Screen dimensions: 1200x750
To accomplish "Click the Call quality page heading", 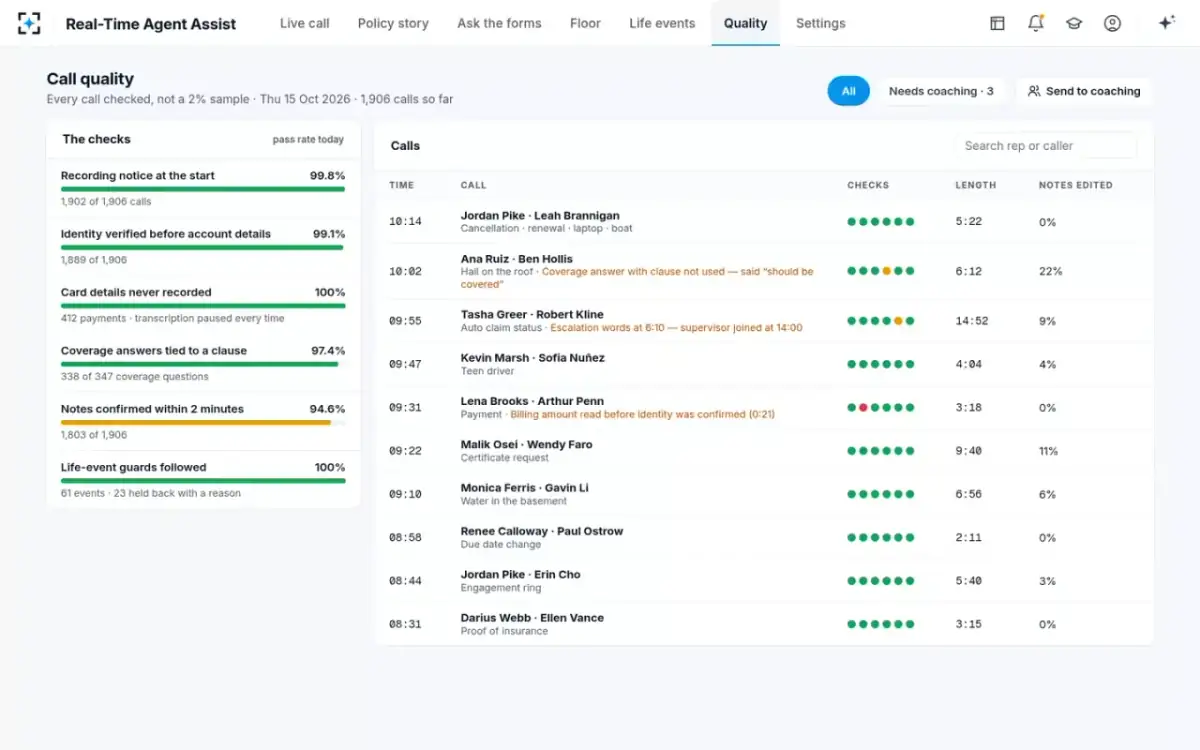I will pos(90,79).
